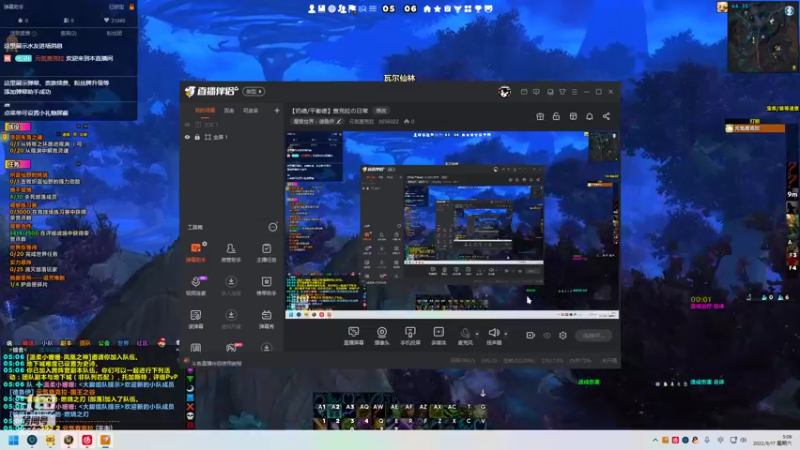Add a 多媒体 media source
Image resolution: width=800 pixels, height=450 pixels.
438,336
